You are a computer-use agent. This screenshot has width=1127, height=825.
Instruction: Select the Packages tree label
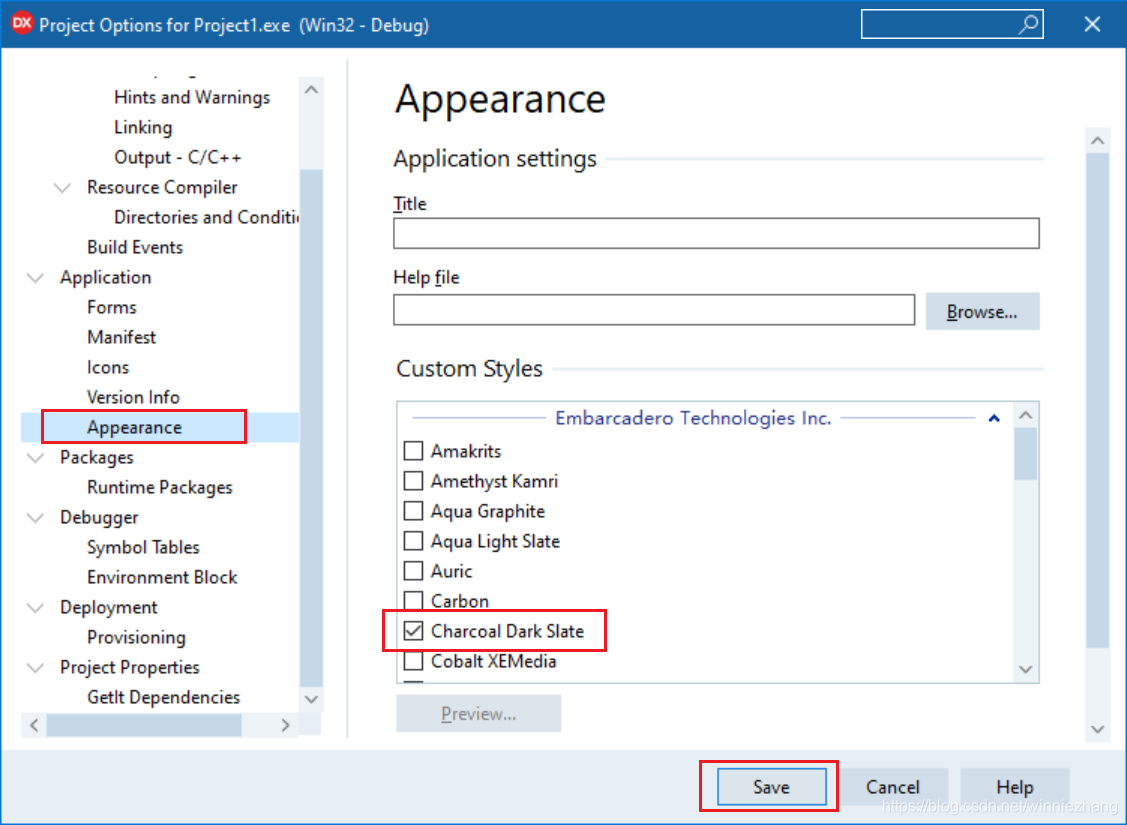[96, 457]
